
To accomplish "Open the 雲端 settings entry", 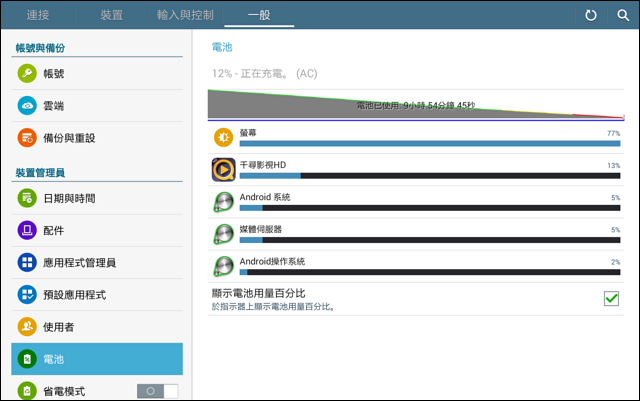I will (x=97, y=106).
